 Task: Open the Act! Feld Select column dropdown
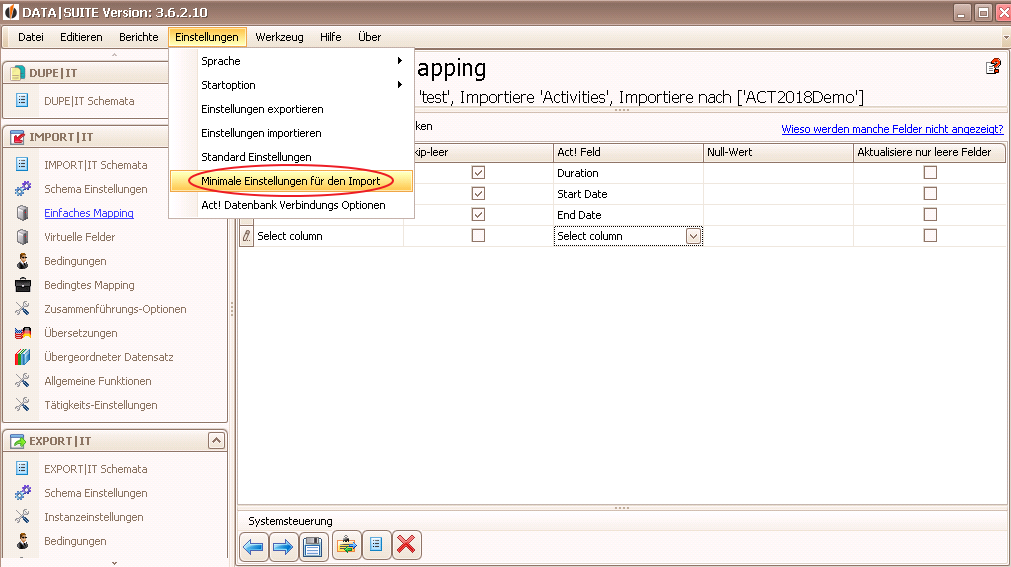(693, 236)
